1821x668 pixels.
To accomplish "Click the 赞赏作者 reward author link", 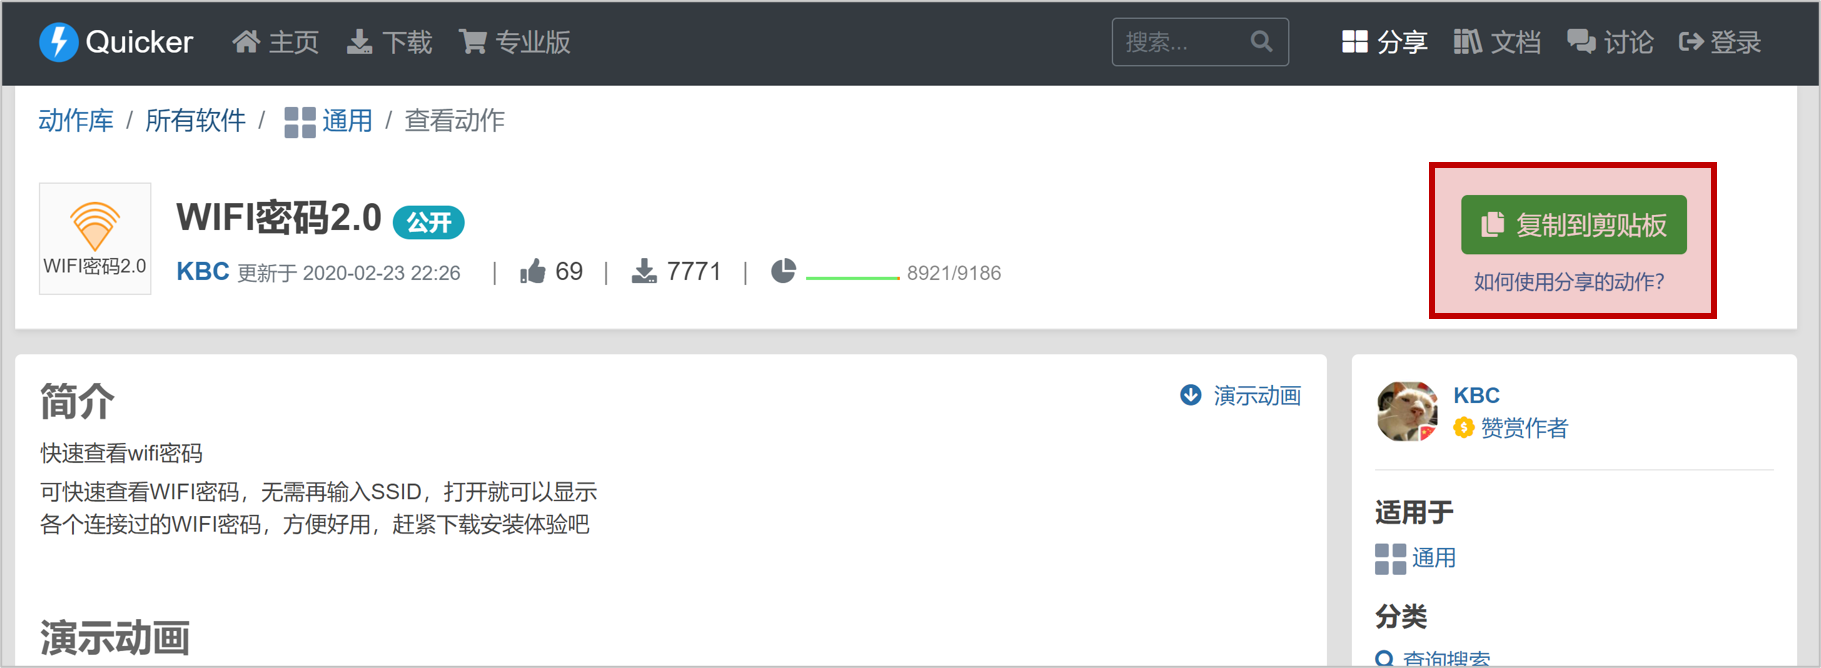I will point(1511,428).
